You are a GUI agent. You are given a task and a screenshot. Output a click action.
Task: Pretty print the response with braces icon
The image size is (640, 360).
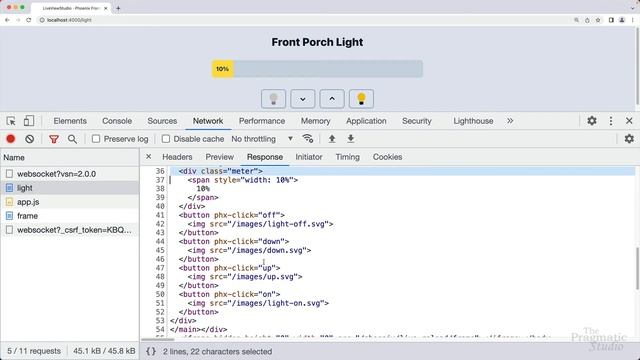[151, 351]
